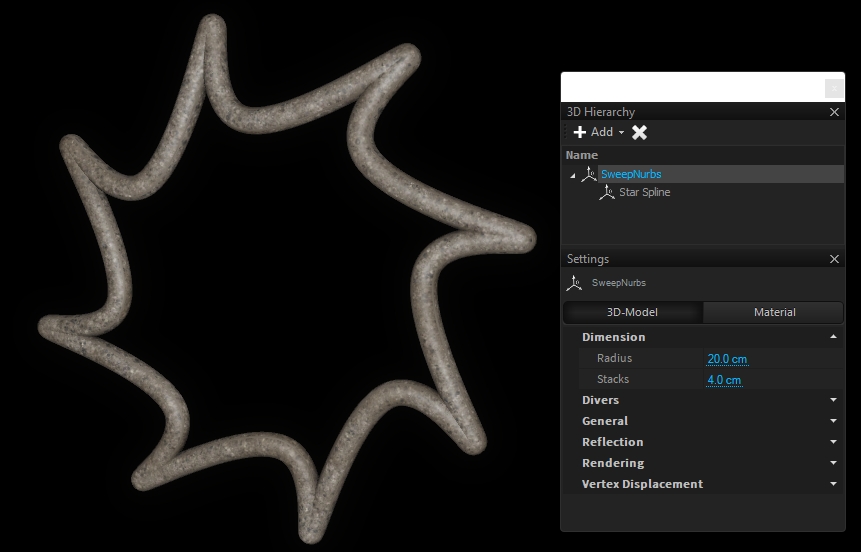
Task: Click the Radius value 20.0 cm
Action: [727, 359]
